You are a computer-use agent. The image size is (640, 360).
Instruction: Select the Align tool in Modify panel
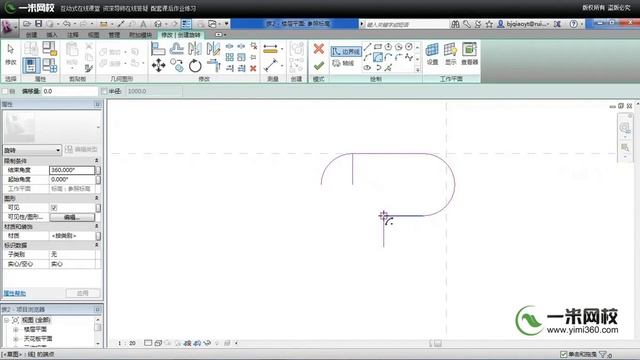coord(158,49)
